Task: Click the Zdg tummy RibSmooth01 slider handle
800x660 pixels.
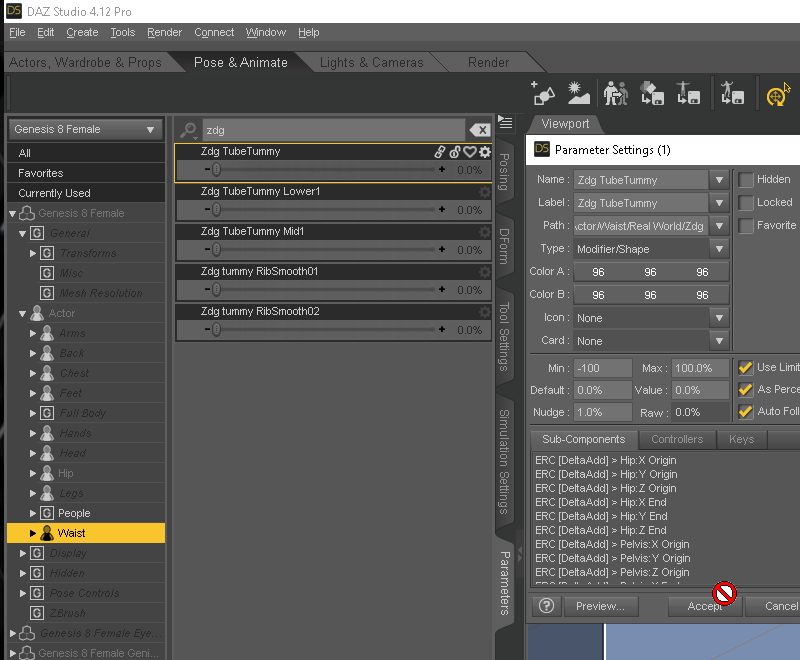Action: coord(216,289)
